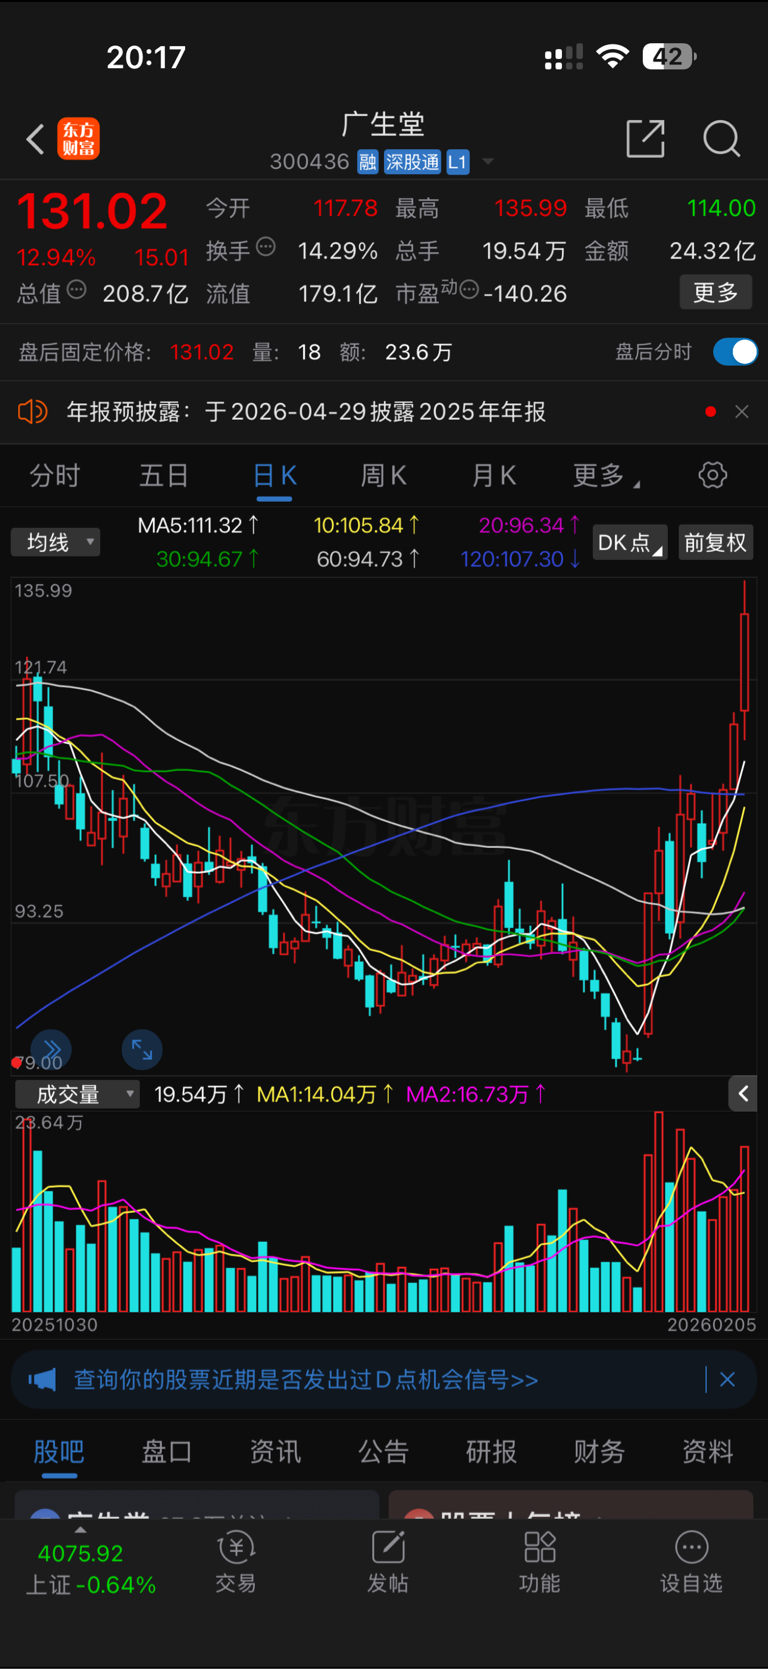Screen dimensions: 768x1669
Task: Tap 盘后固定价格 131.02 value
Action: pyautogui.click(x=202, y=352)
